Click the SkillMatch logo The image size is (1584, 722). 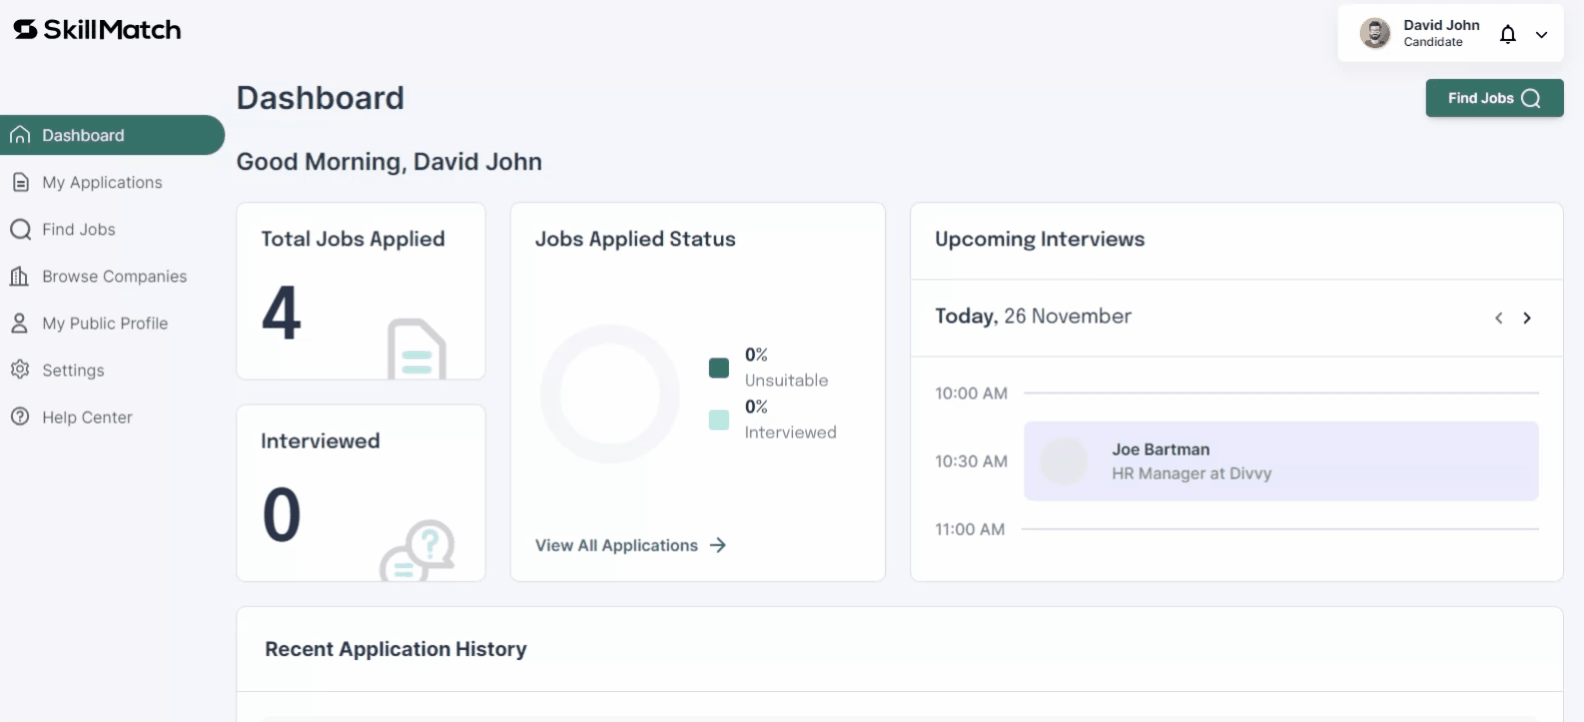[x=97, y=30]
